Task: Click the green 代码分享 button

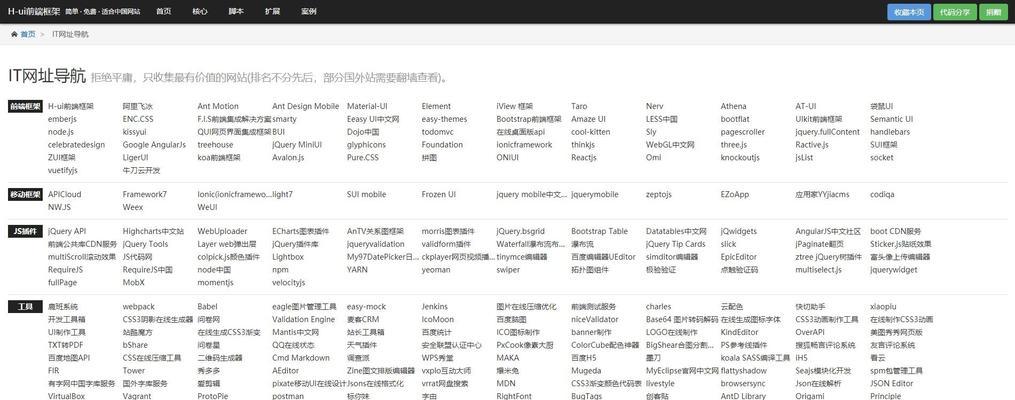Action: click(955, 12)
